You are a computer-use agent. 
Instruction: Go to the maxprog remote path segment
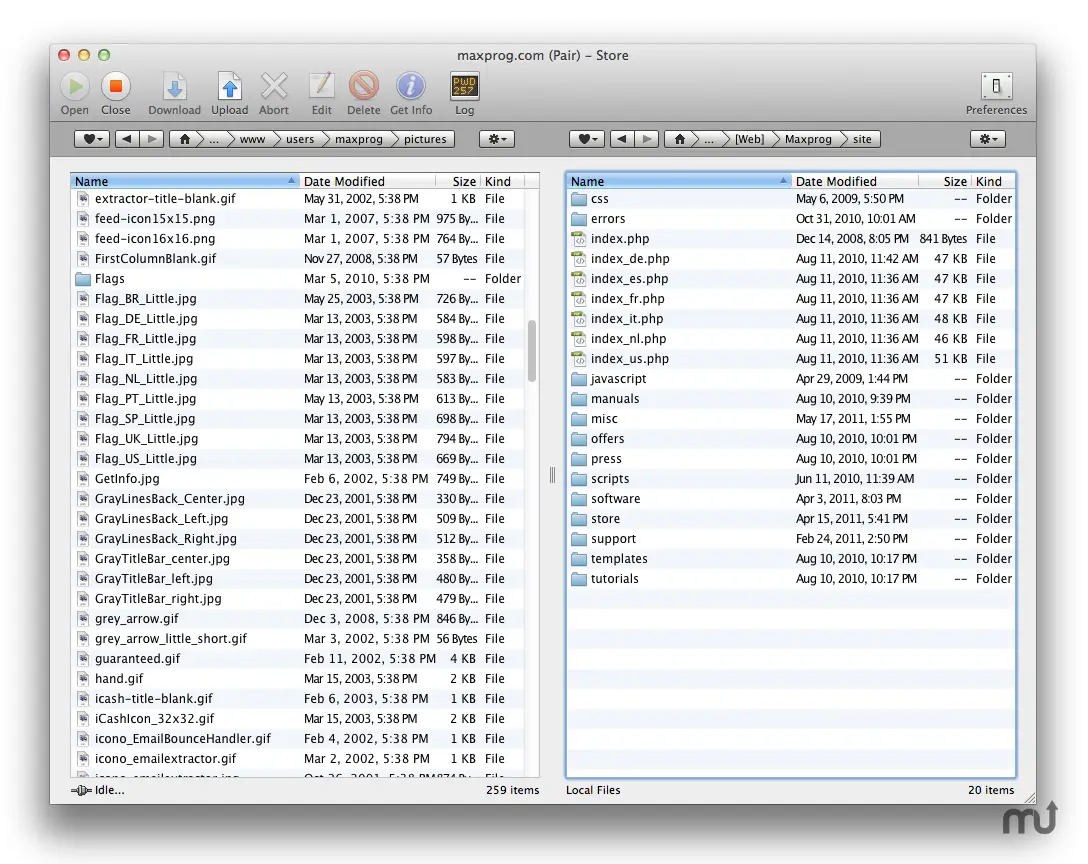[x=359, y=139]
